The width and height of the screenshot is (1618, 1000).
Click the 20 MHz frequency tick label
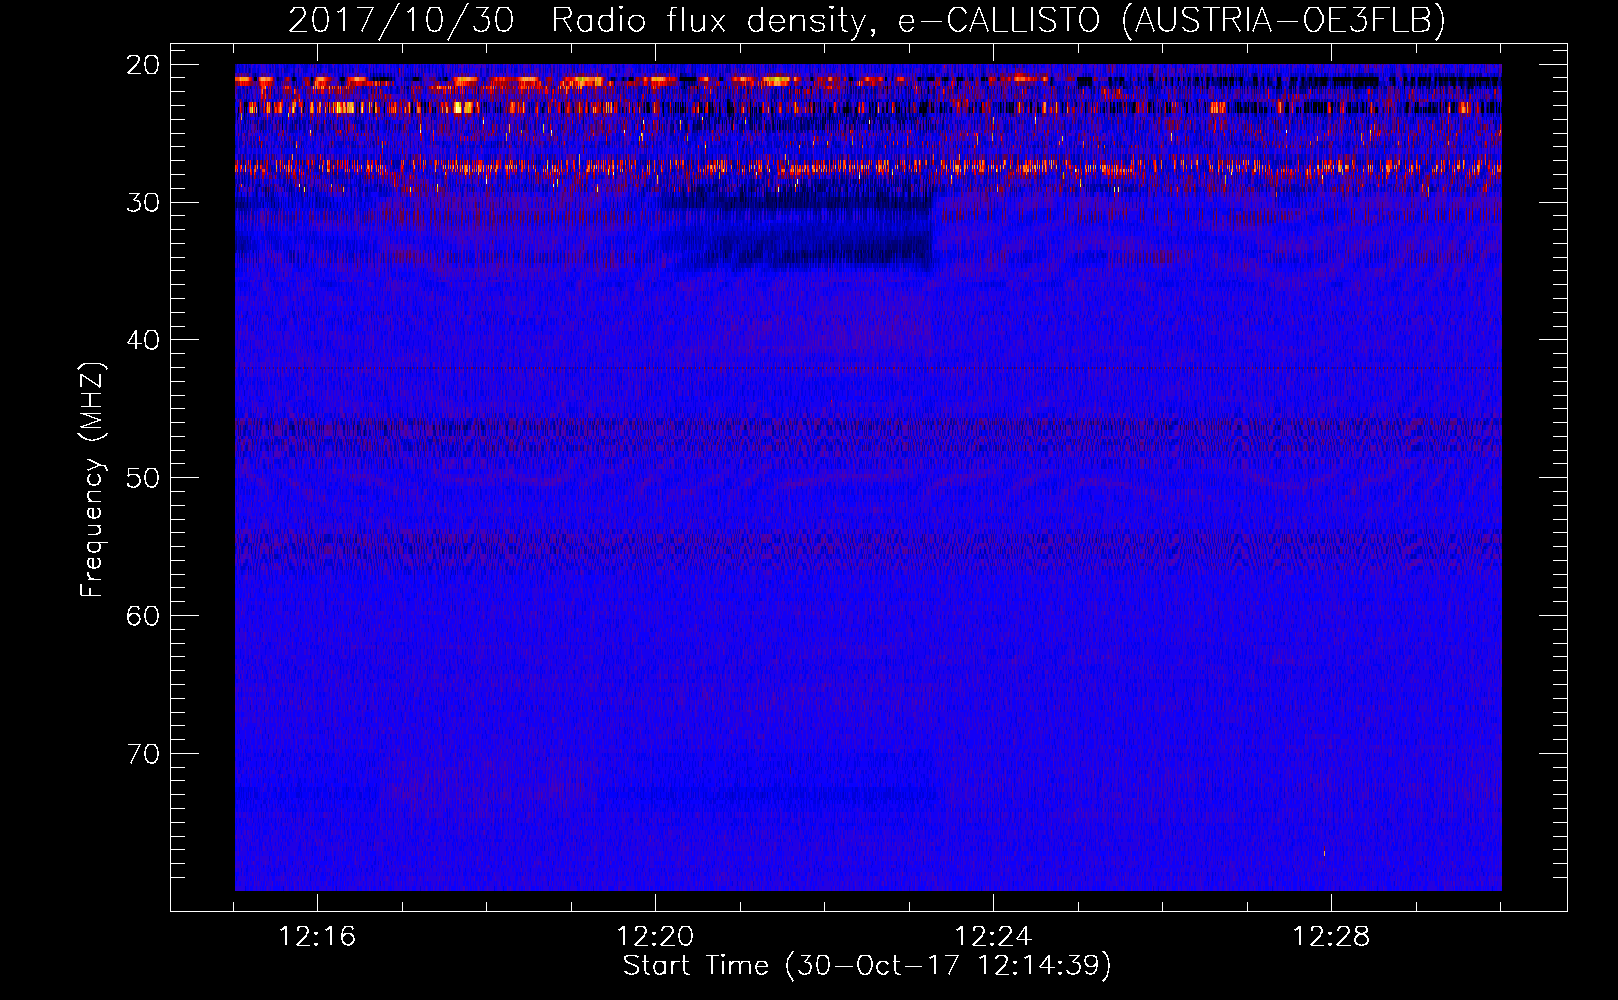click(144, 65)
